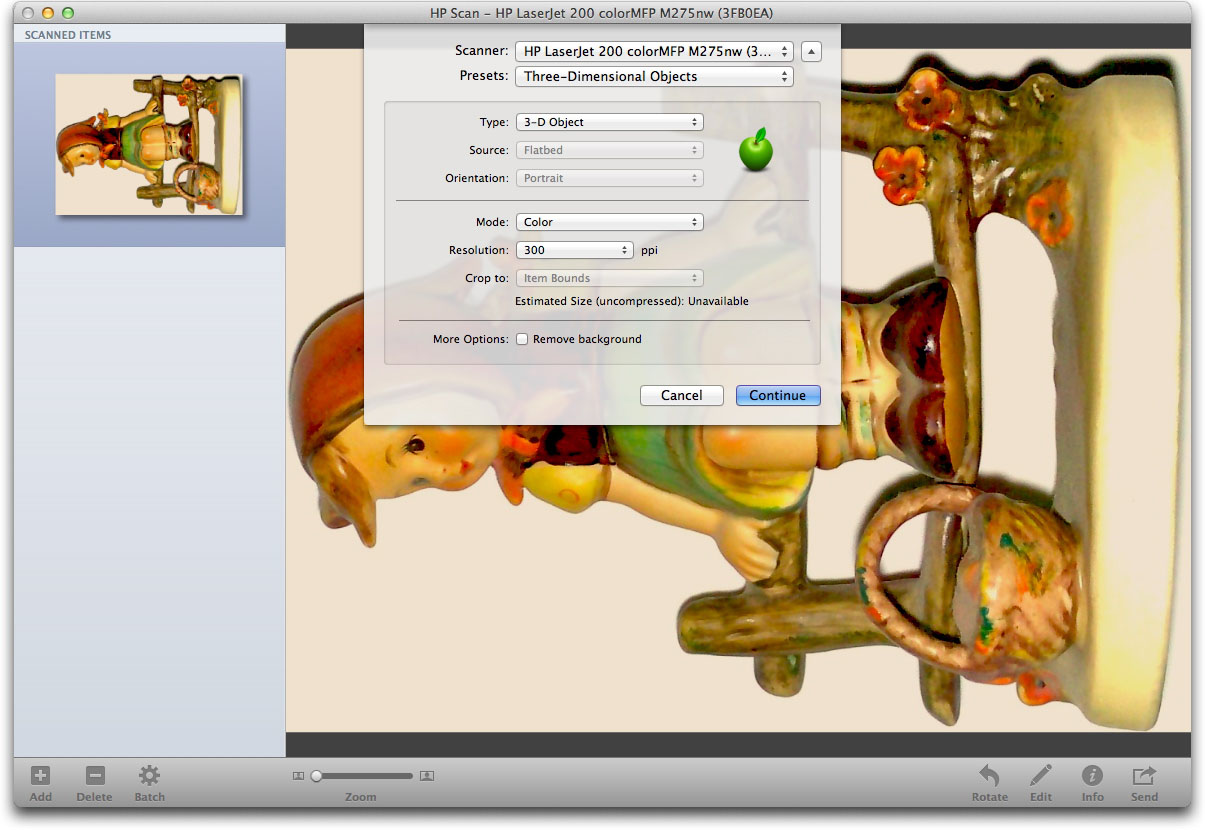Image resolution: width=1205 pixels, height=830 pixels.
Task: Open the Presets dropdown
Action: [x=653, y=77]
